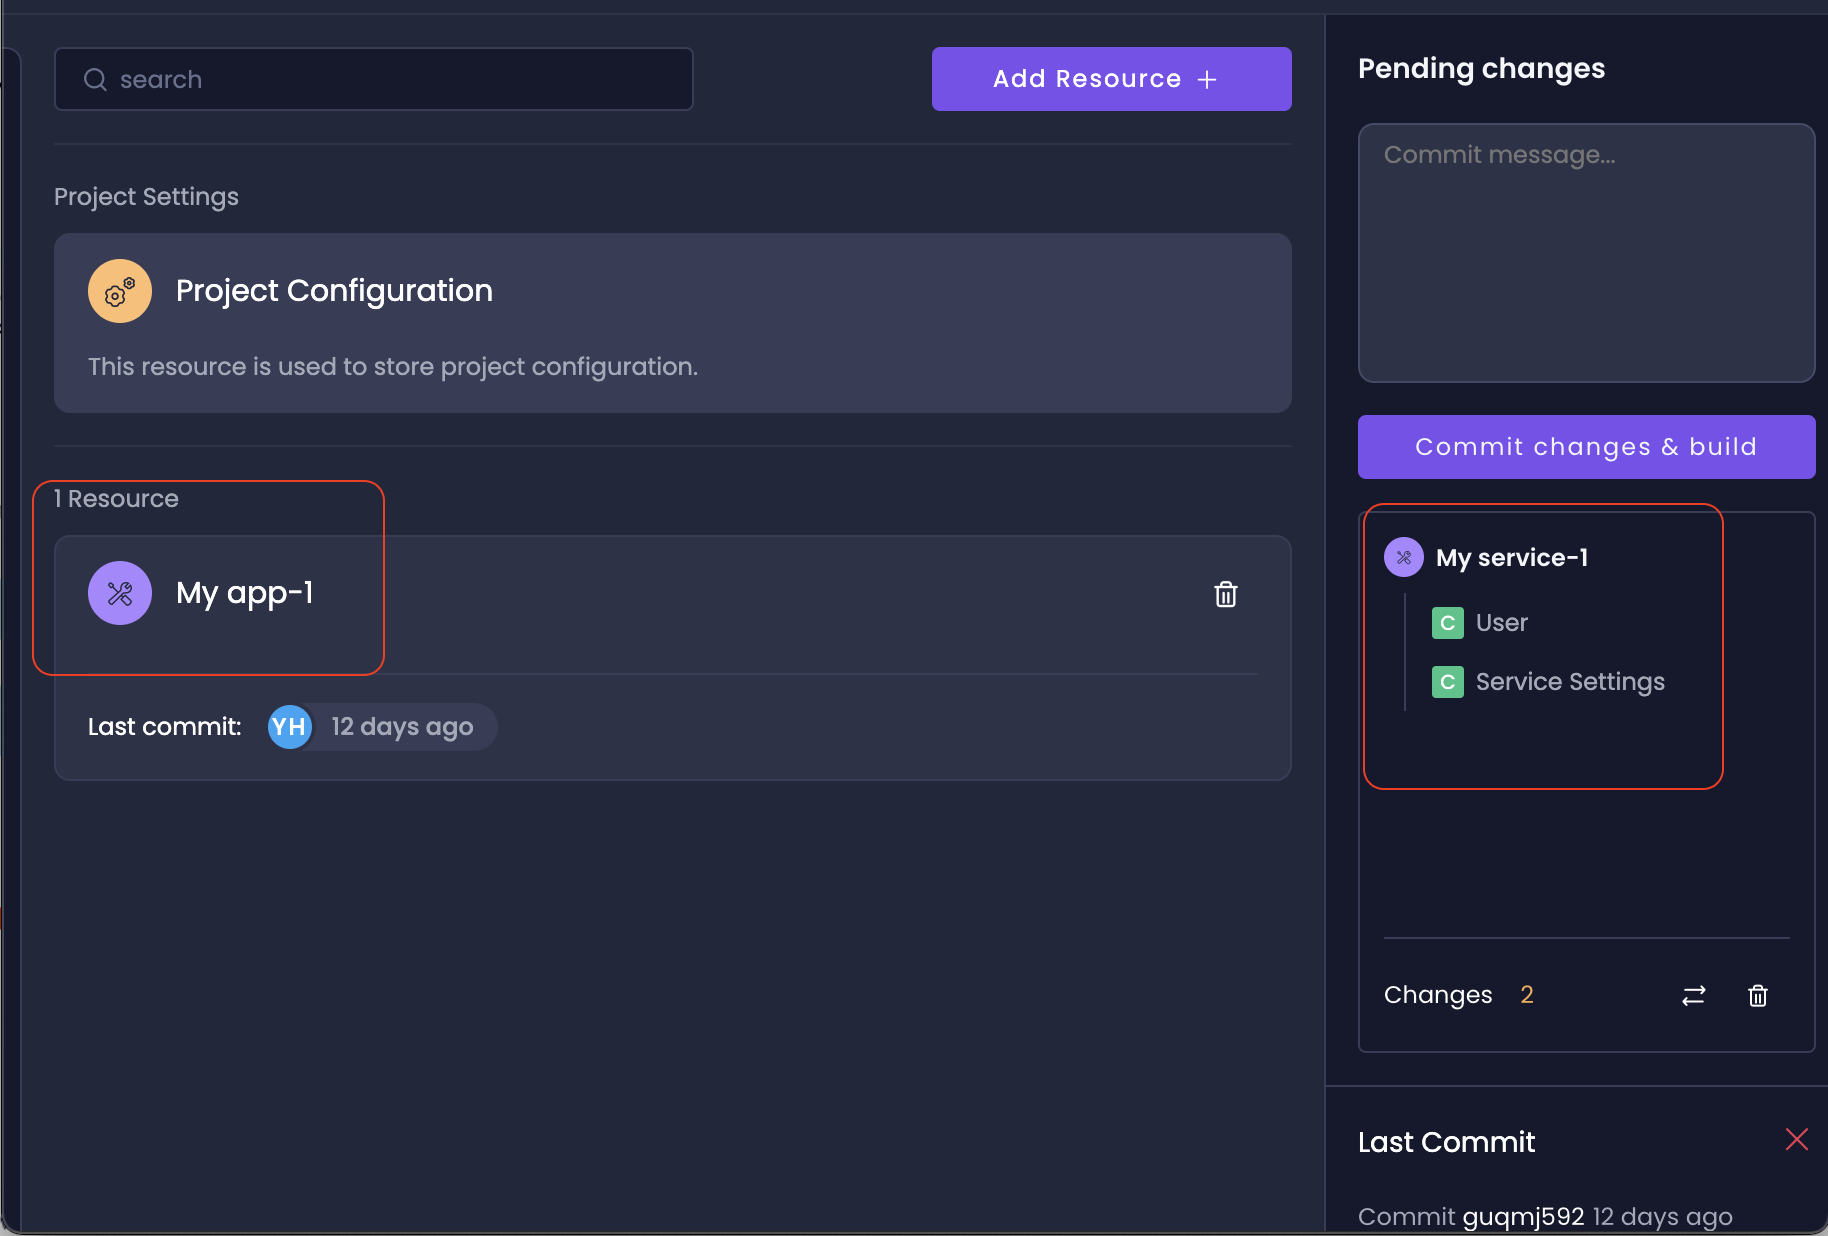The image size is (1828, 1236).
Task: Click the green C icon beside User
Action: pos(1447,622)
